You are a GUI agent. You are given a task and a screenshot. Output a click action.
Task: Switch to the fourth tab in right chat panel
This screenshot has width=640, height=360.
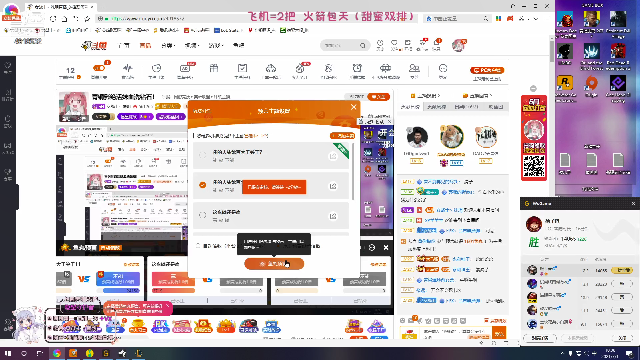[496, 107]
